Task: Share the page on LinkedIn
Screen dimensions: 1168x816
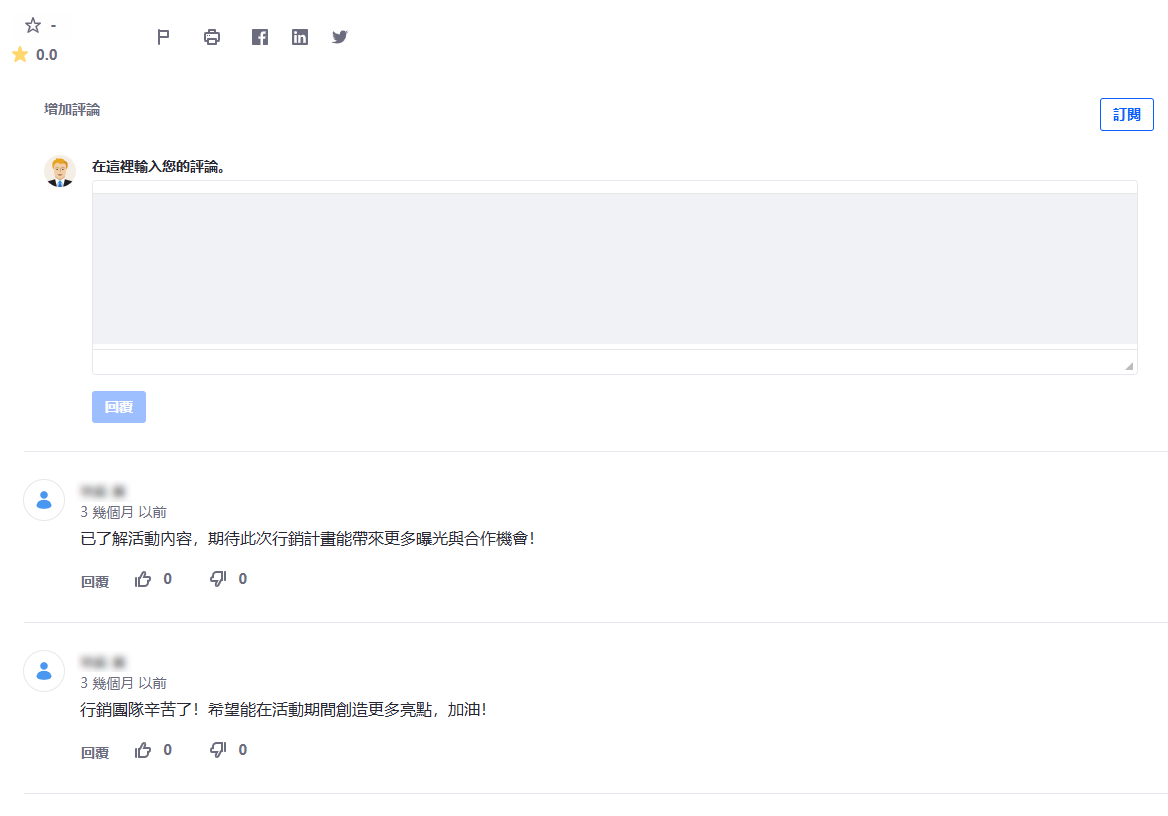Action: coord(299,36)
